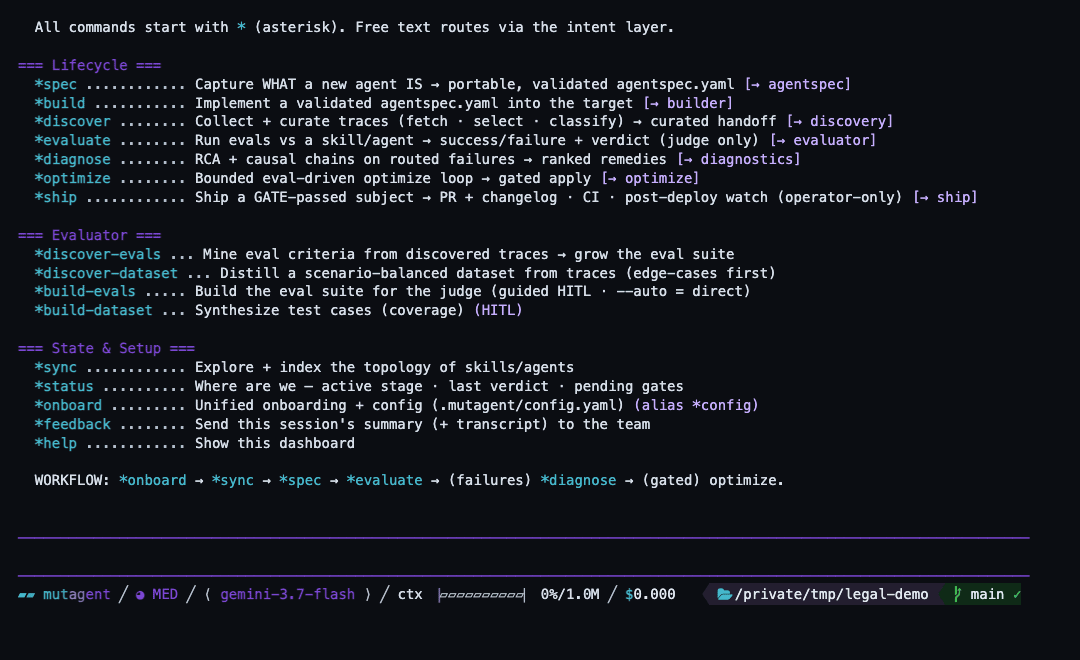
Task: Click *onboard in the WORKFLOW line
Action: (152, 480)
